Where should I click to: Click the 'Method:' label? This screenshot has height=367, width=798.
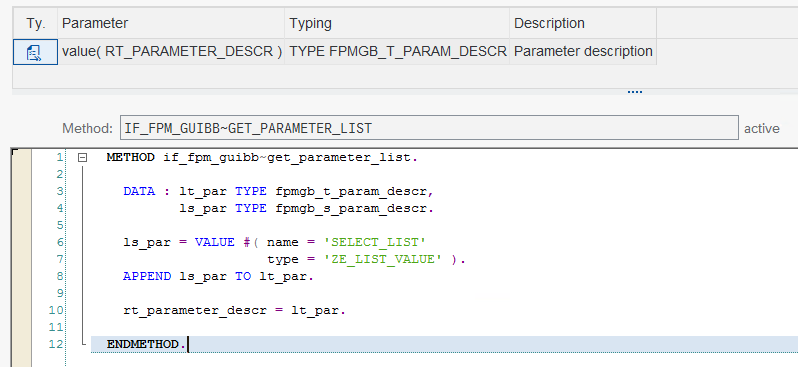point(88,128)
